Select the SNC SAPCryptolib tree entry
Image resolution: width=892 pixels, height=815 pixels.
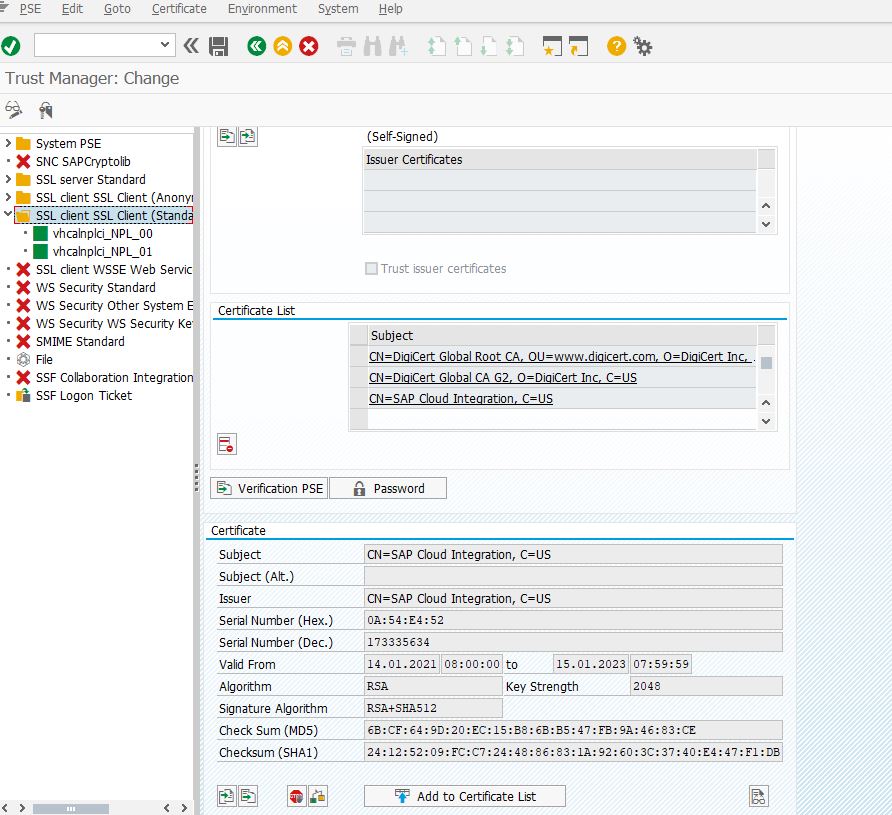83,162
